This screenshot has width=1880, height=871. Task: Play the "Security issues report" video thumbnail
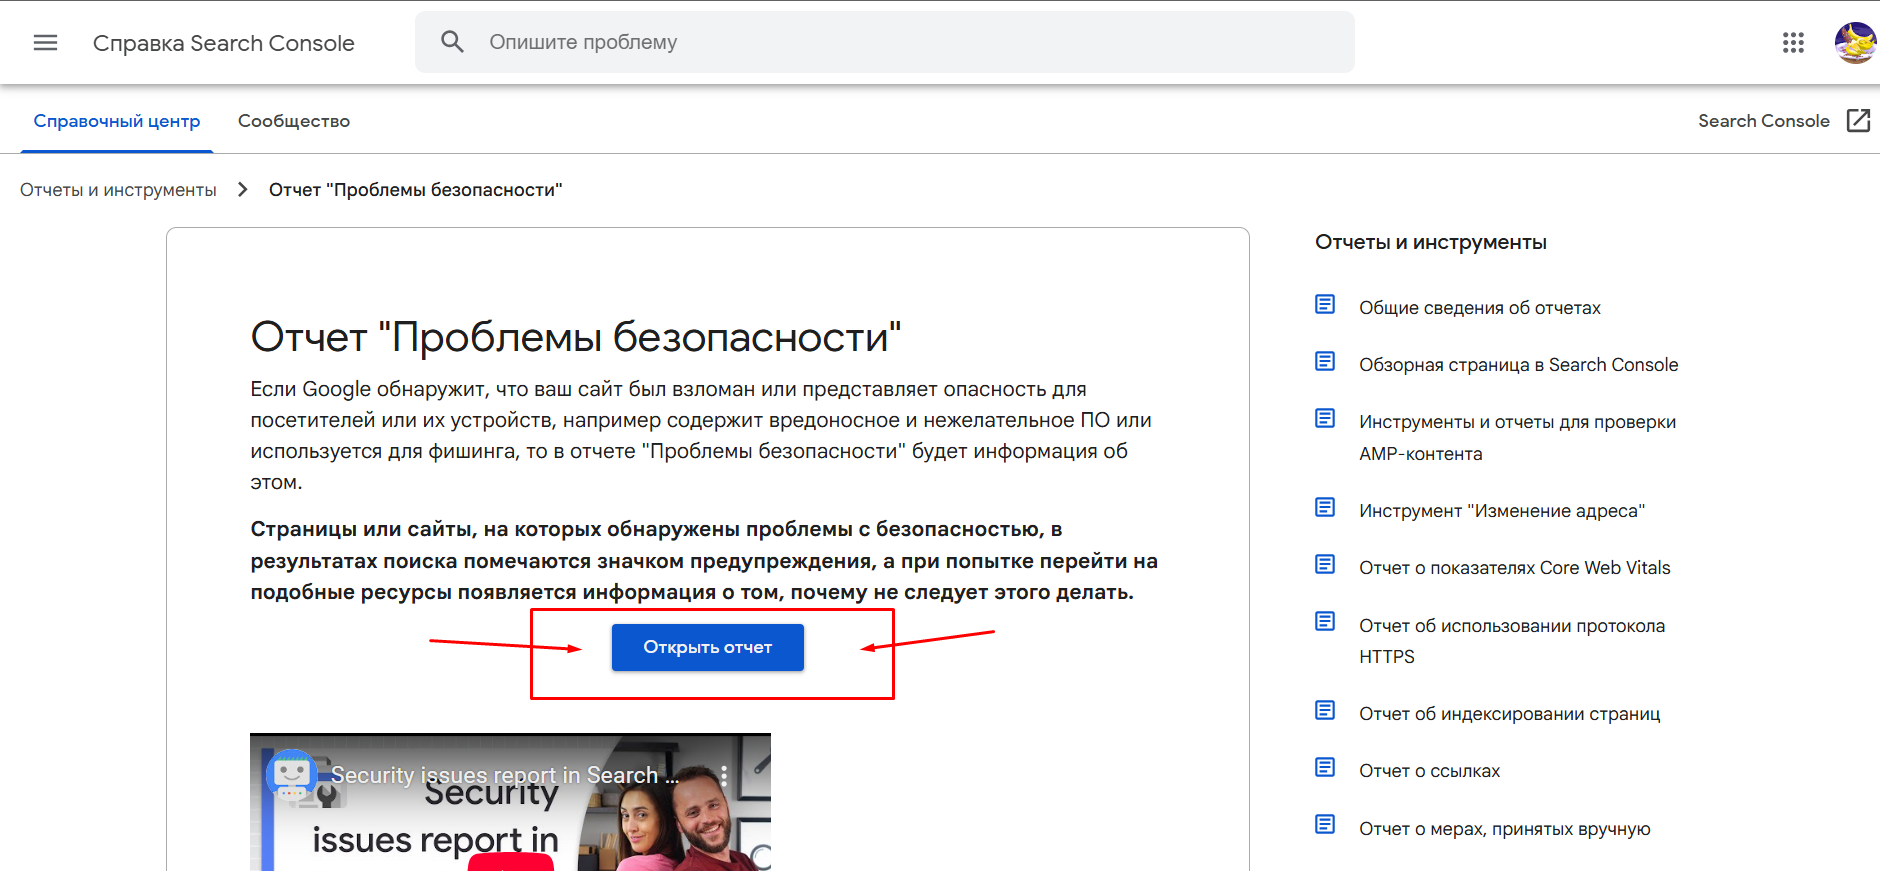[510, 802]
